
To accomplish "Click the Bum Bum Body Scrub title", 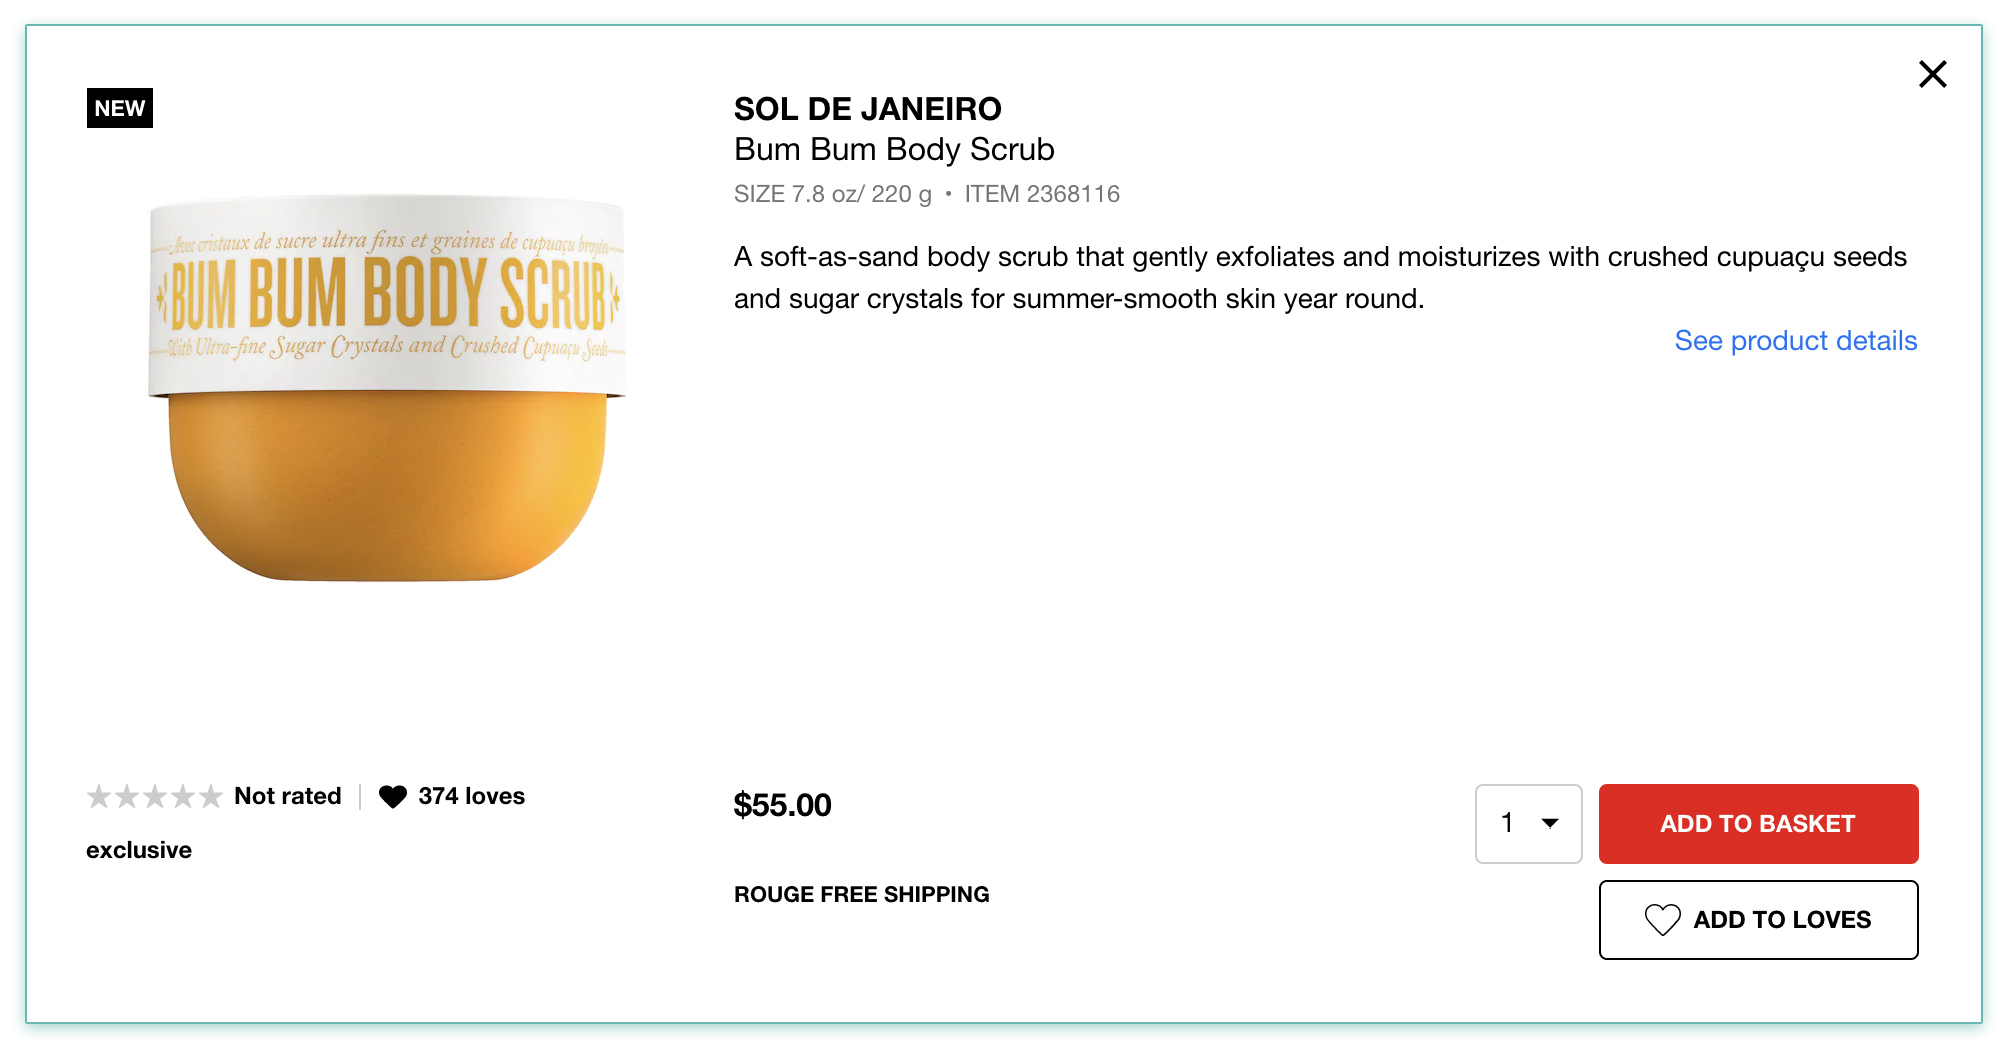I will point(893,150).
